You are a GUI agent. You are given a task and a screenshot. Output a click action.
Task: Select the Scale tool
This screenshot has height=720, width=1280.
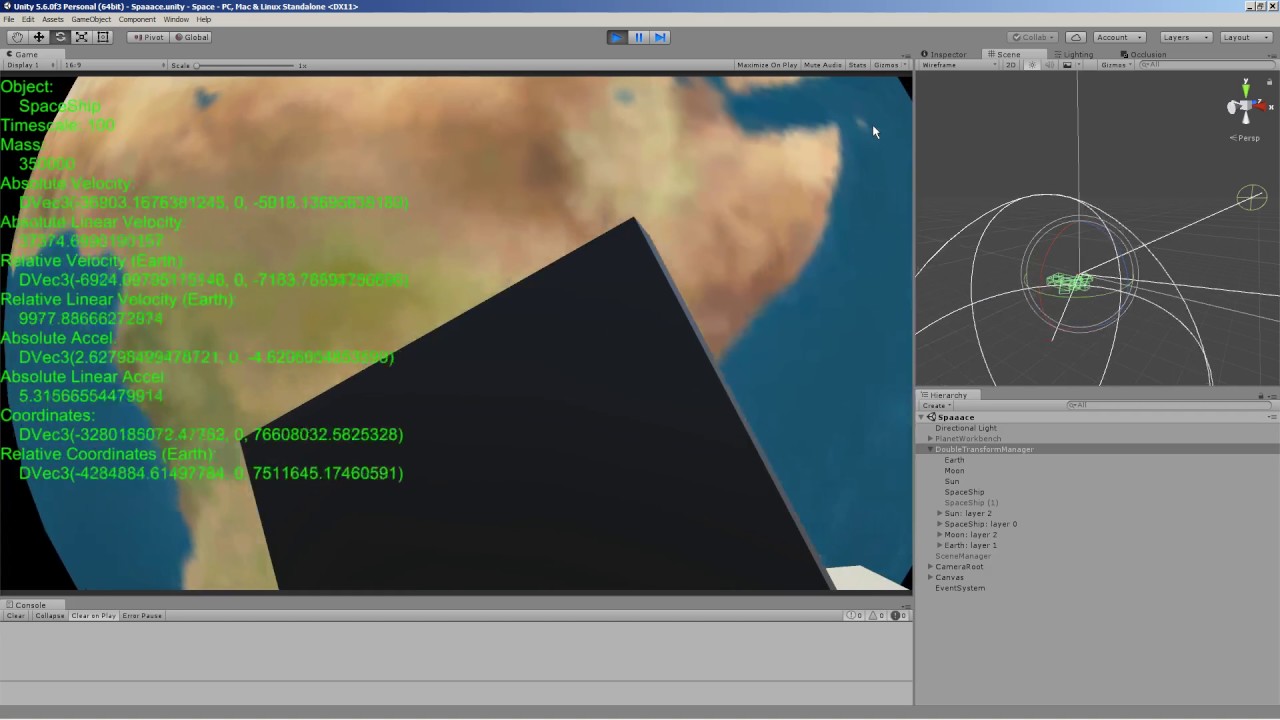(x=81, y=37)
